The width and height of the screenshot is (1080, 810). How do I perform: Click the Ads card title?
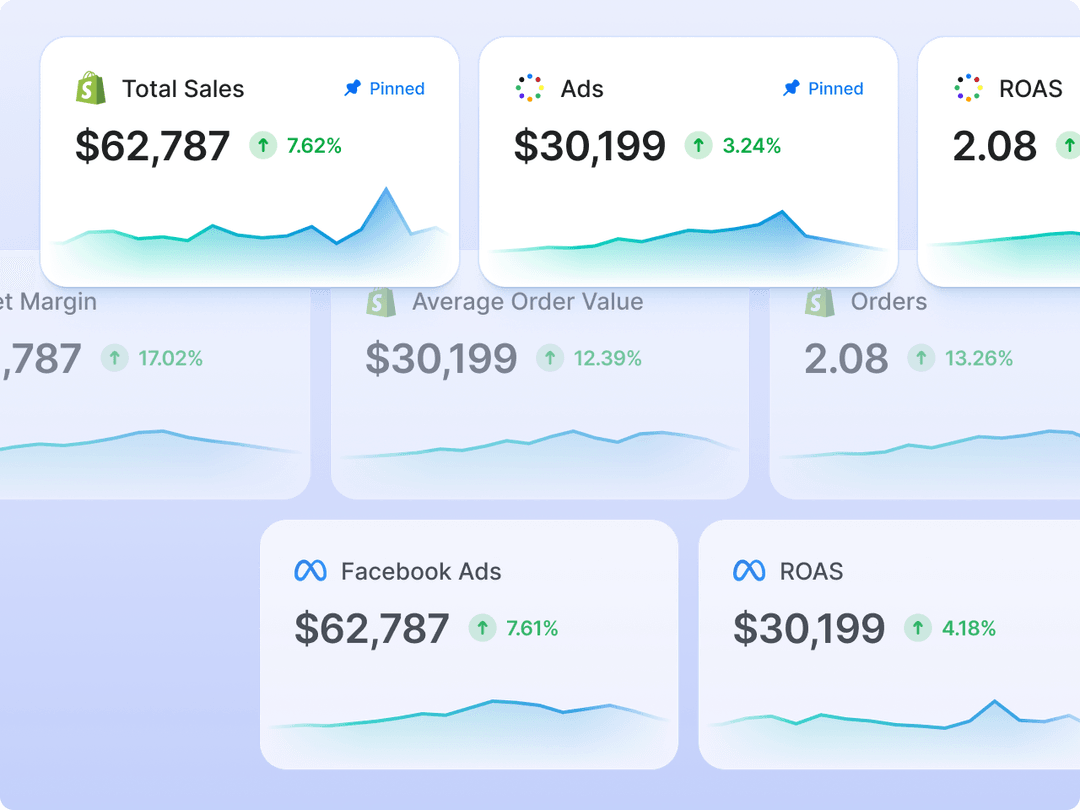tap(582, 89)
